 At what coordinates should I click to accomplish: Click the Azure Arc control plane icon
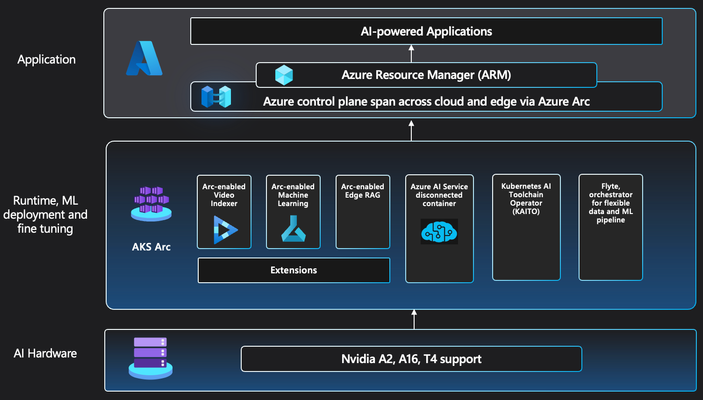point(216,96)
